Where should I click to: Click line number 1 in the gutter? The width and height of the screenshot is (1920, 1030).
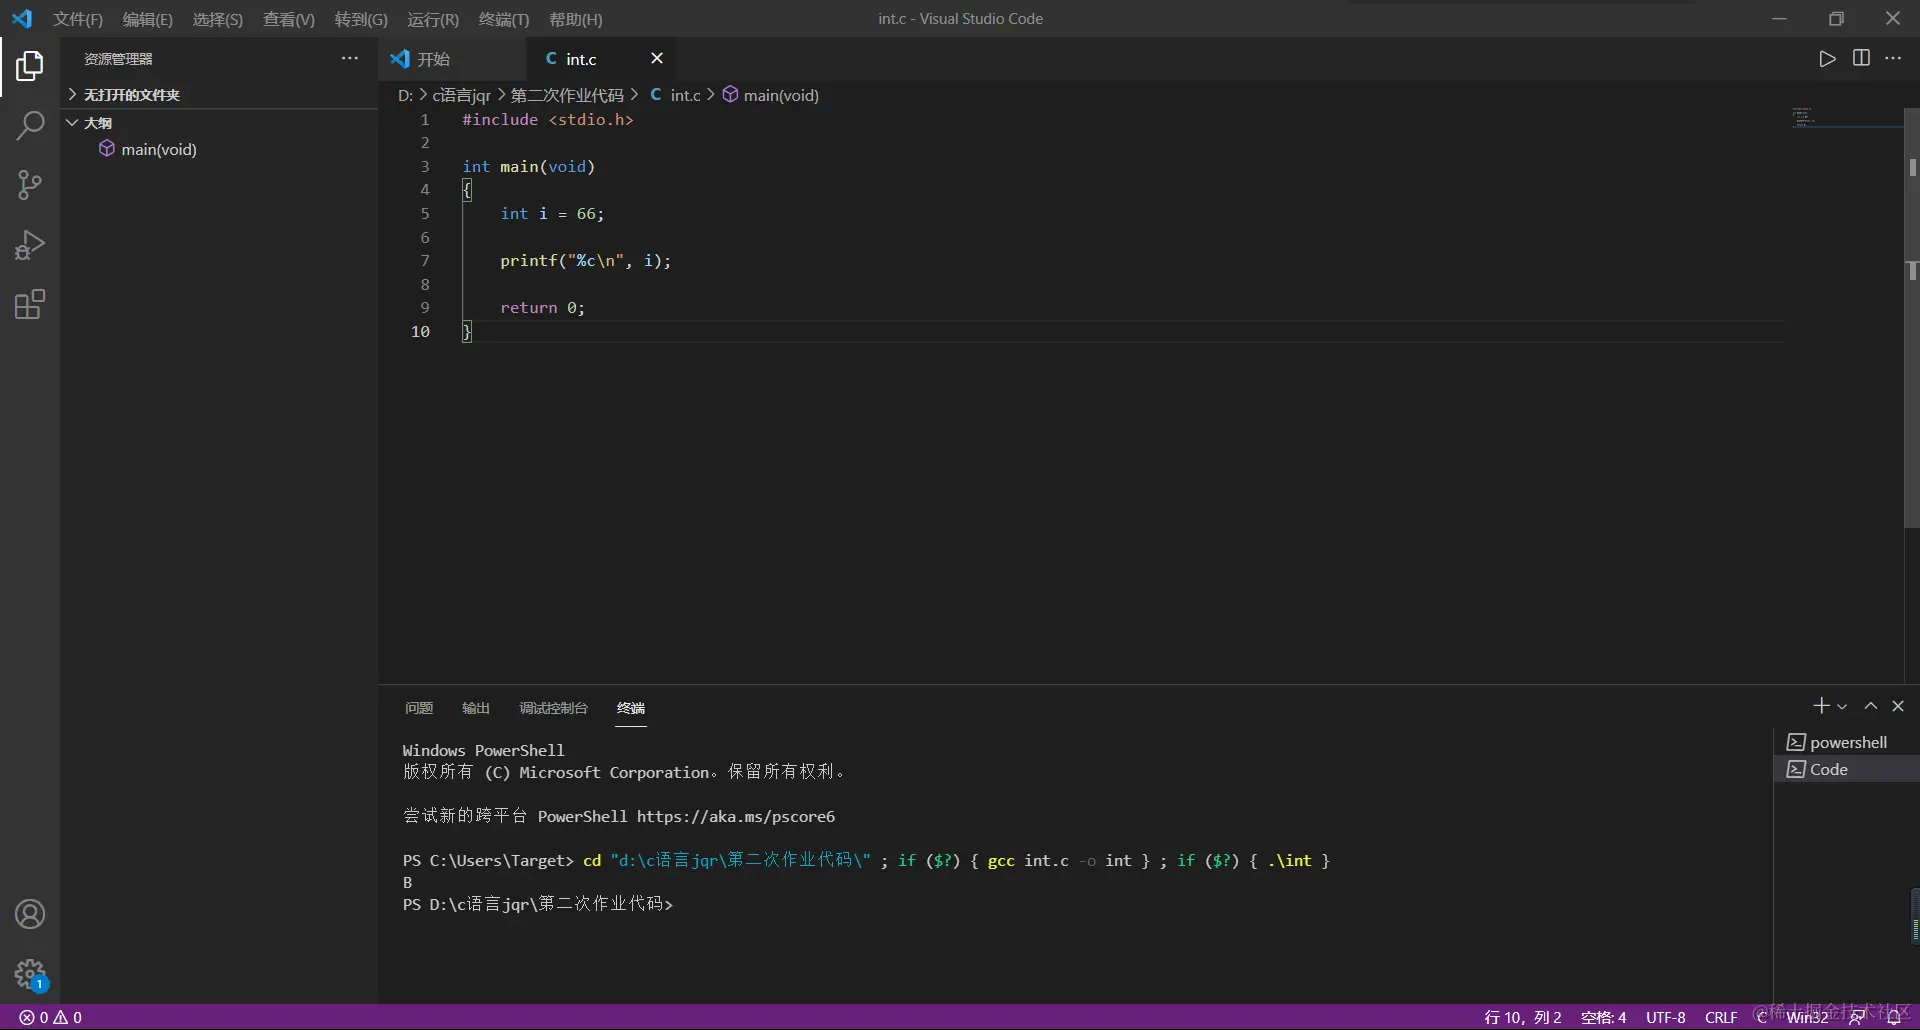click(x=425, y=120)
